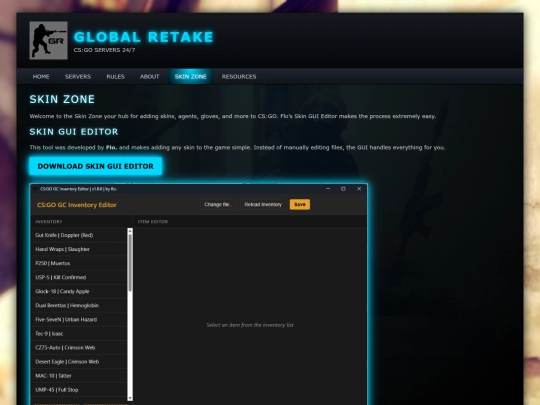
Task: Click the inventory scrollbar down arrow
Action: pos(130,398)
